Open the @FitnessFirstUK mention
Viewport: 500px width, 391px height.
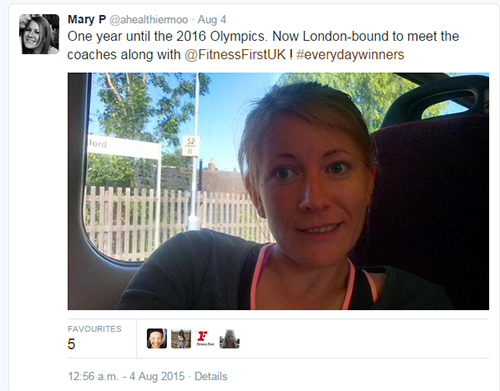pos(235,55)
